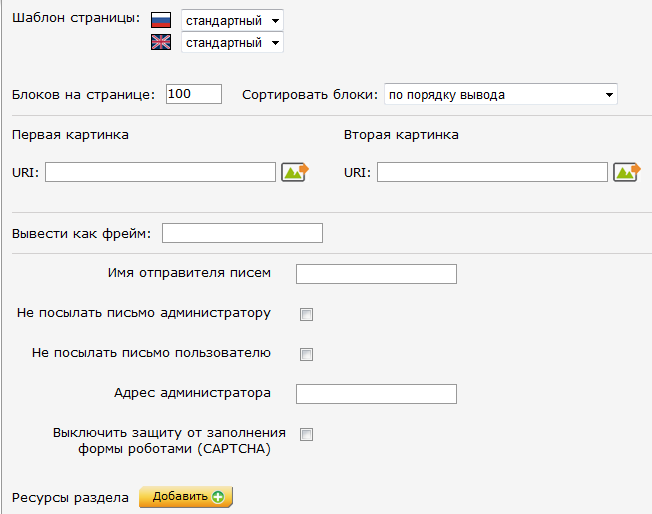
Task: Click the green plus icon on Добавить
Action: tap(218, 497)
